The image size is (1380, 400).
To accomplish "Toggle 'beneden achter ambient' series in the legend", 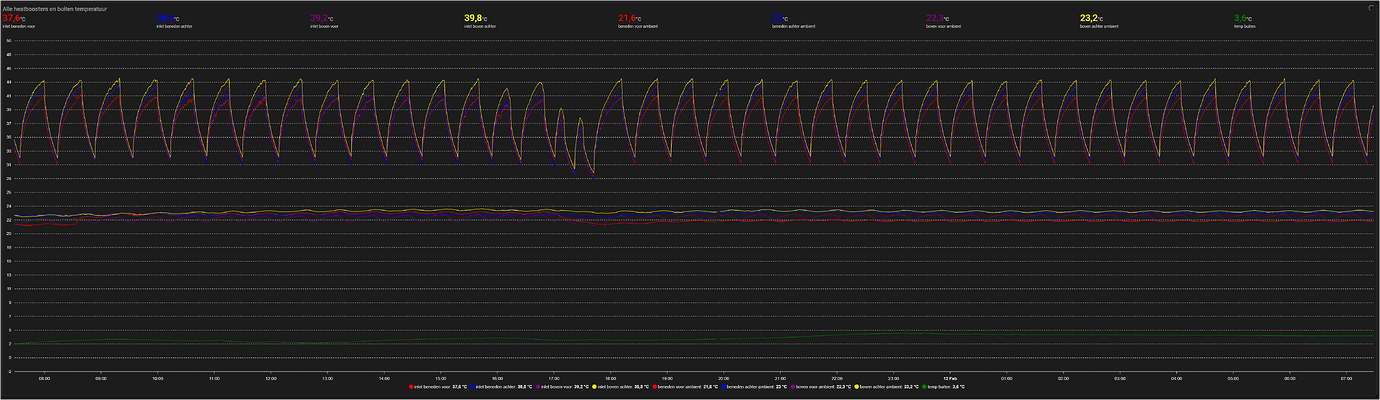I will tap(755, 386).
